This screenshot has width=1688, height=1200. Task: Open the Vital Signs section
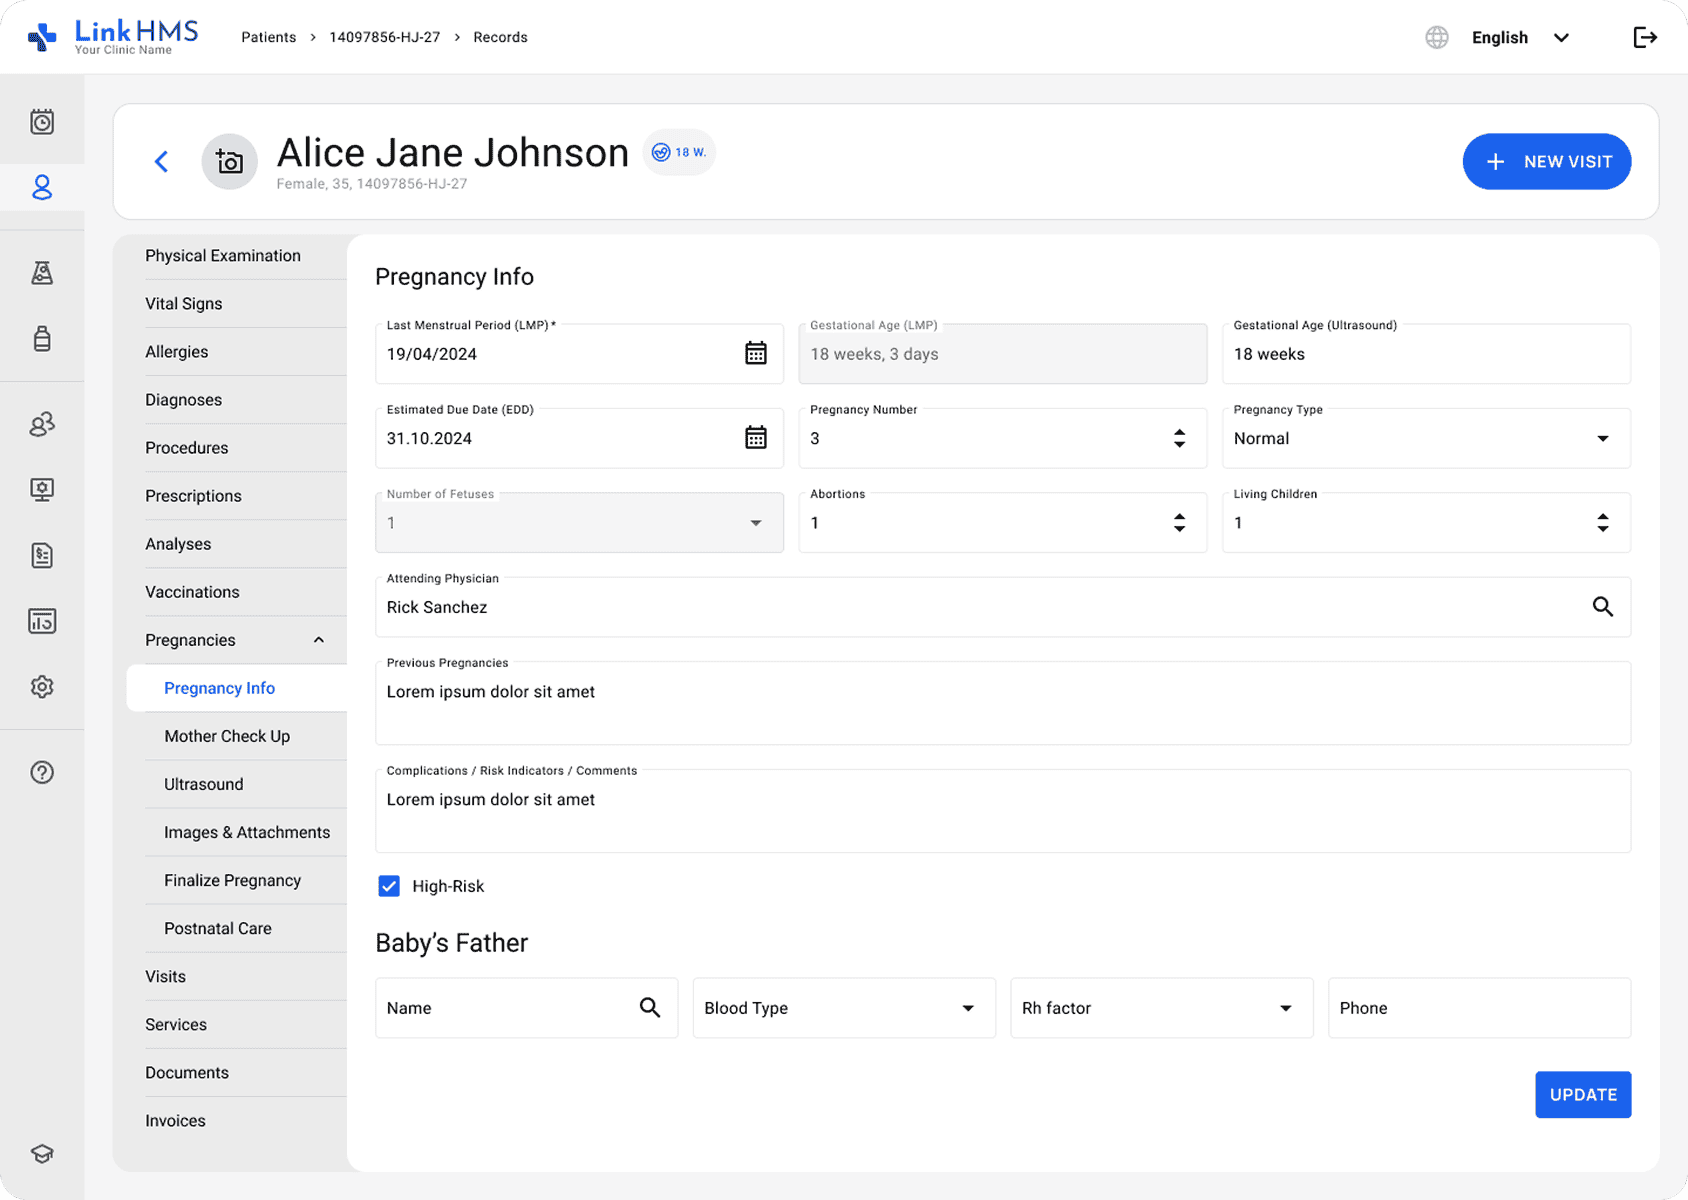(184, 304)
